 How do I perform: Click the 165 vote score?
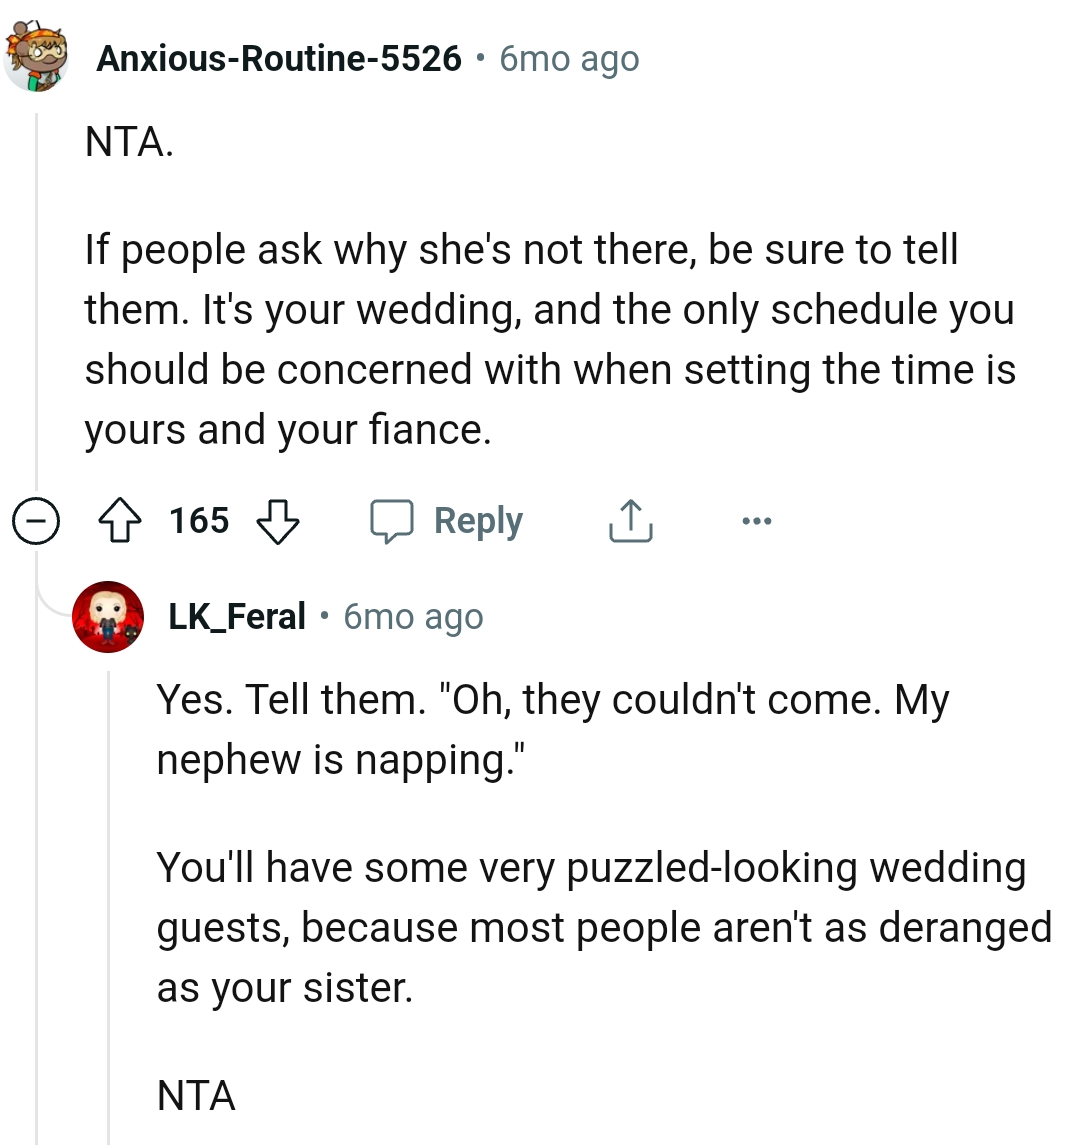point(198,520)
